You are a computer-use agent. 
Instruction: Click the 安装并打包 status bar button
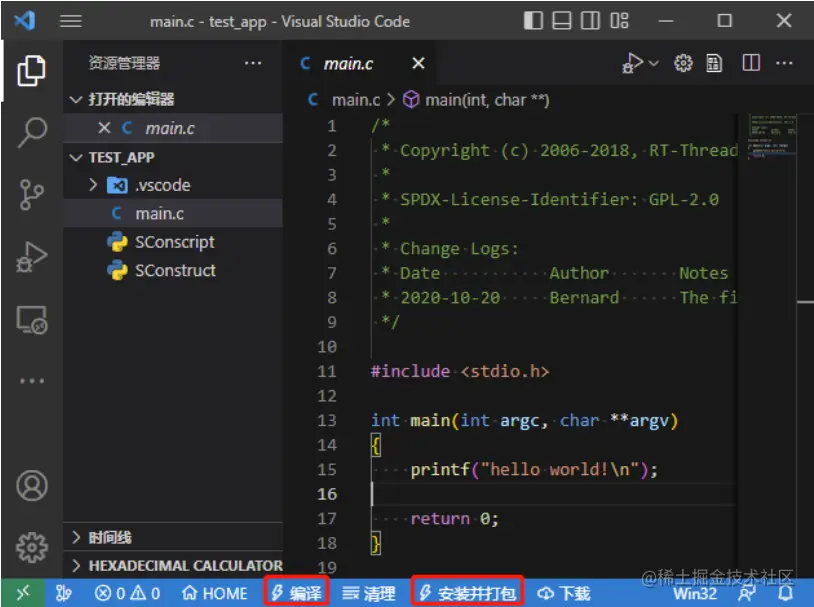tap(467, 592)
